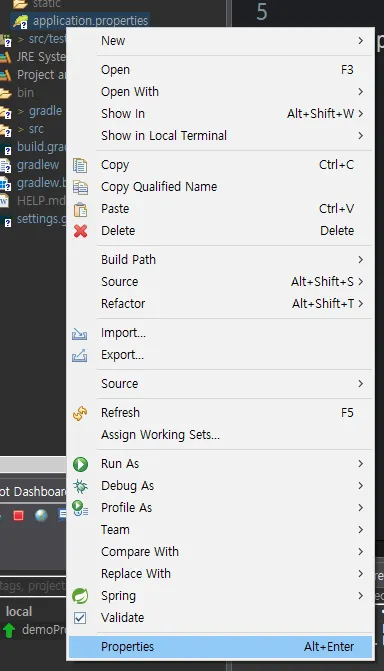Screen dimensions: 384x671
Task: Click the Spring leaf icon
Action: point(80,596)
